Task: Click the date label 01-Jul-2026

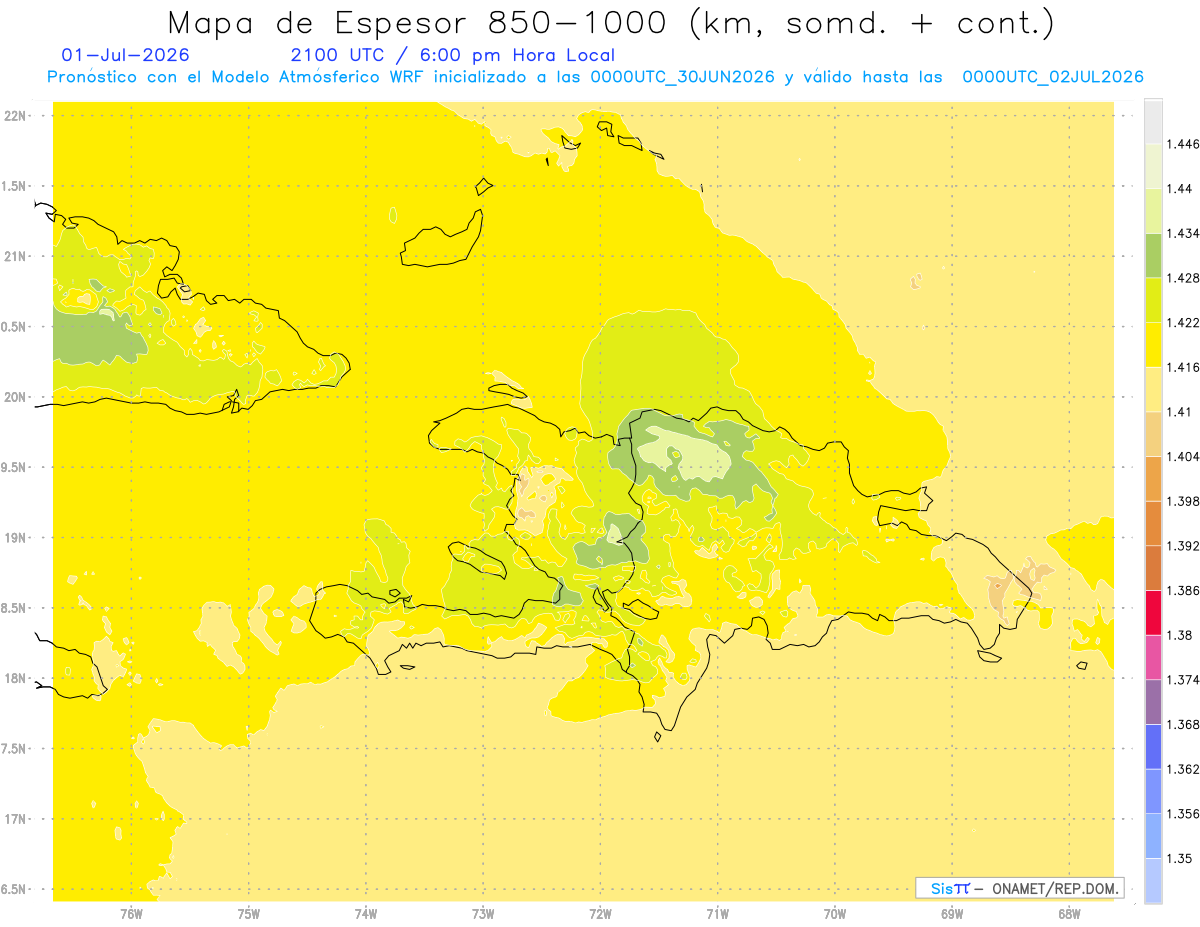Action: click(x=125, y=55)
